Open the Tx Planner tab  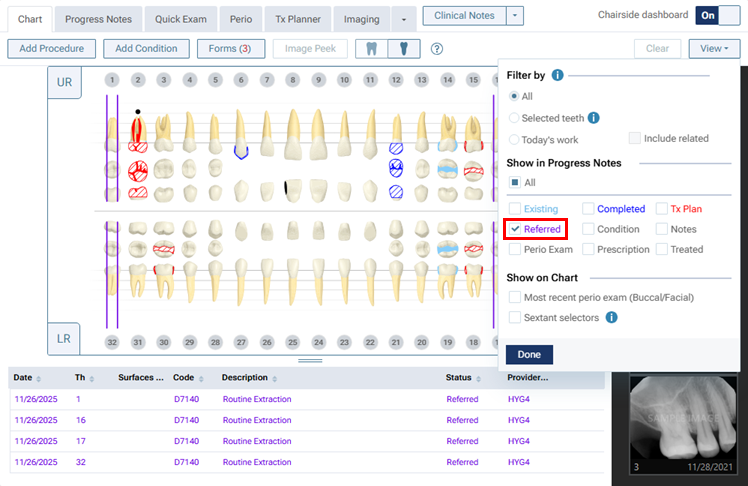(297, 19)
